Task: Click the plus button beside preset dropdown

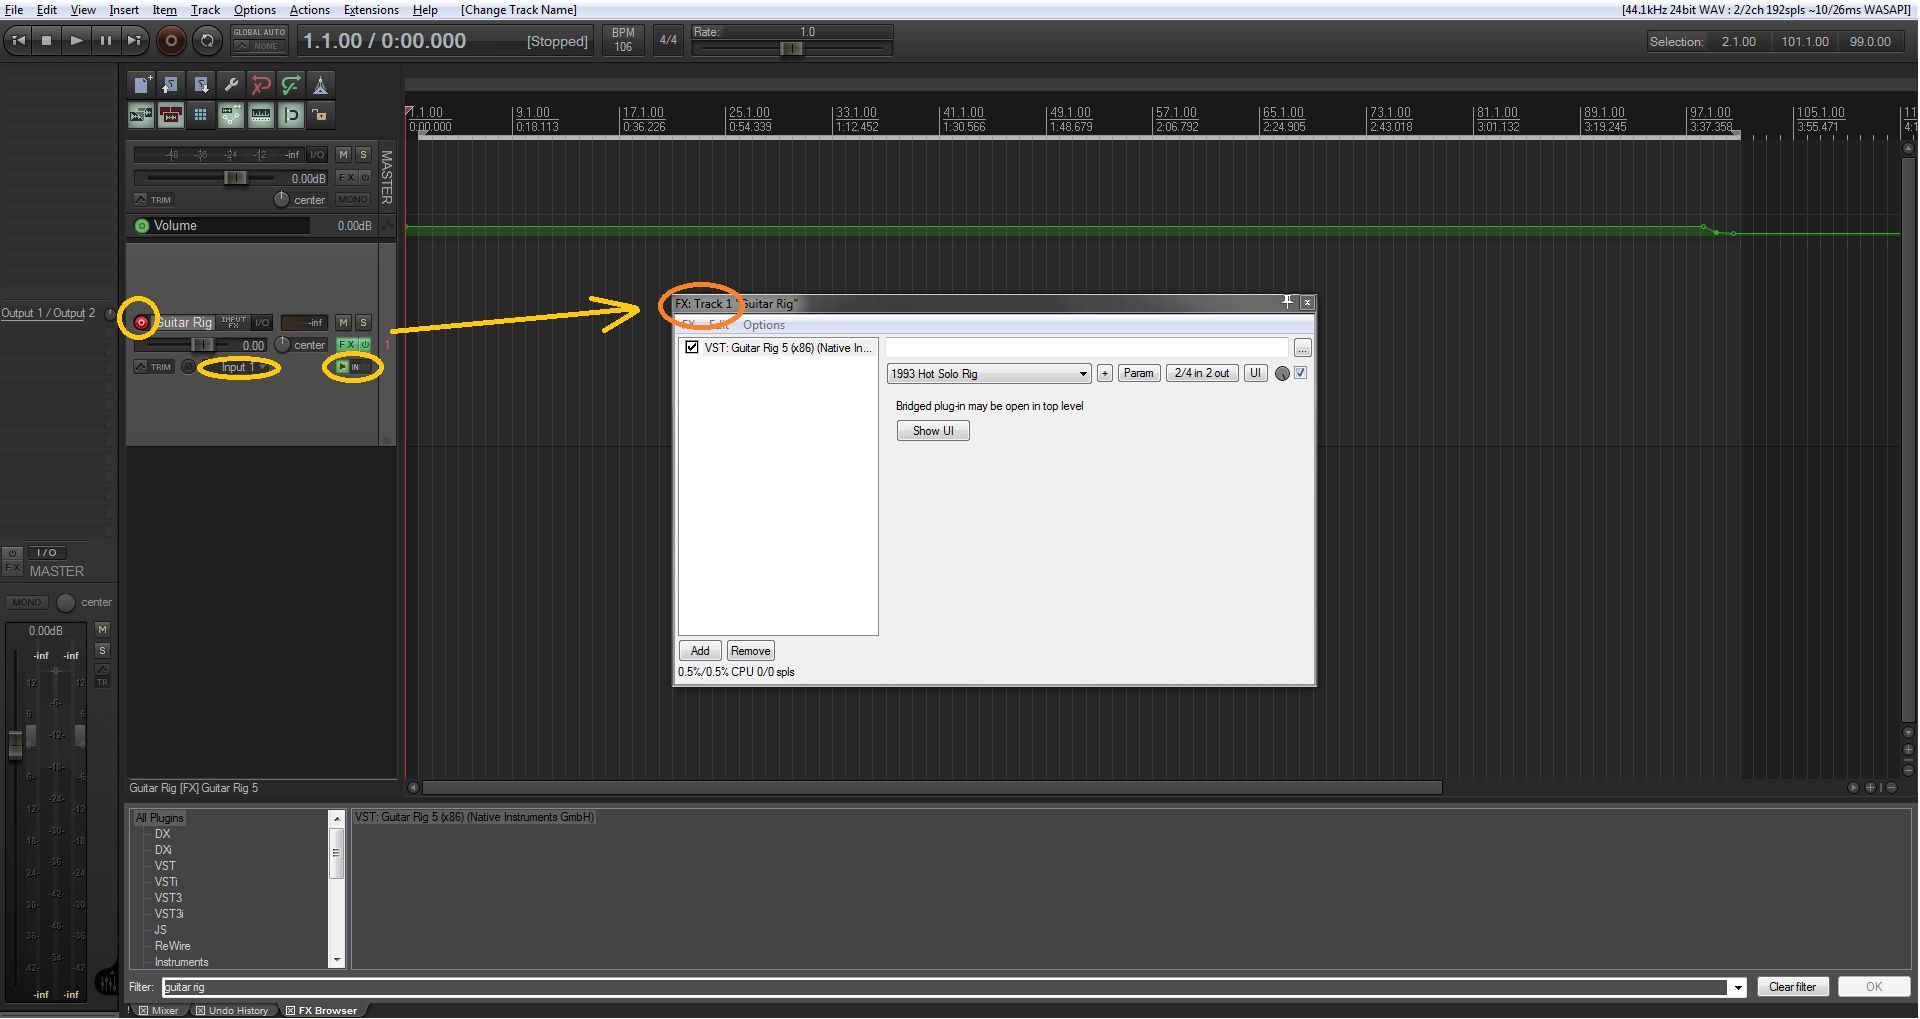Action: click(x=1104, y=373)
